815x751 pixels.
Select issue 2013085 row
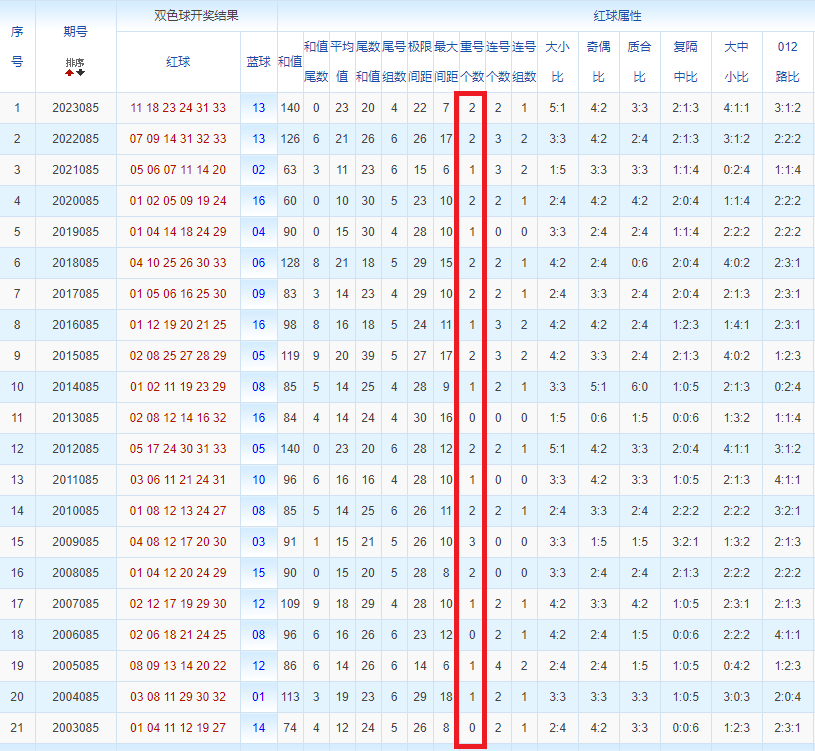(408, 418)
